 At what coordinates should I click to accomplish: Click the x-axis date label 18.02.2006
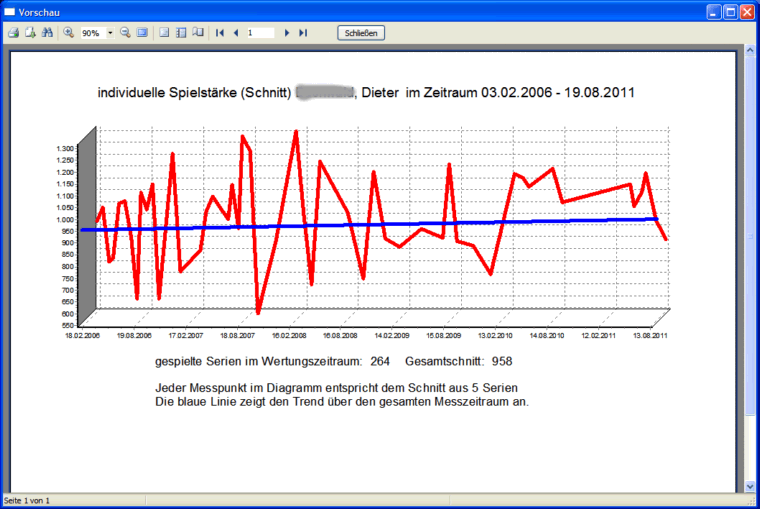coord(82,335)
